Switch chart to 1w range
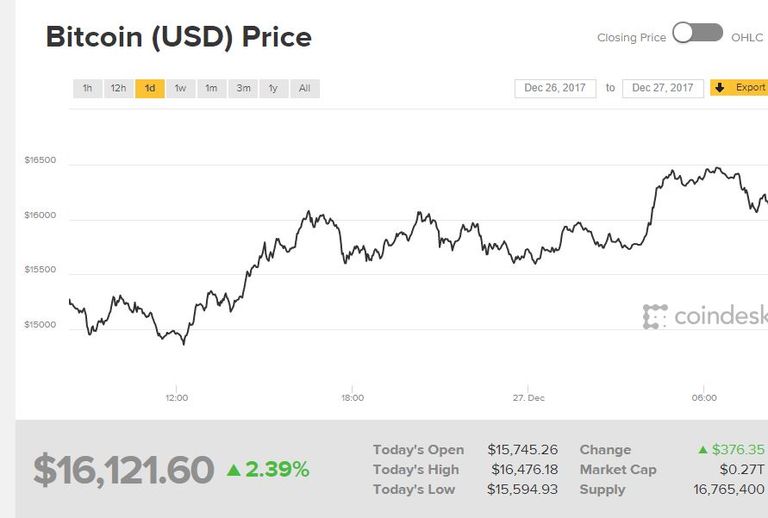Screen dimensions: 768x518 [x=180, y=88]
